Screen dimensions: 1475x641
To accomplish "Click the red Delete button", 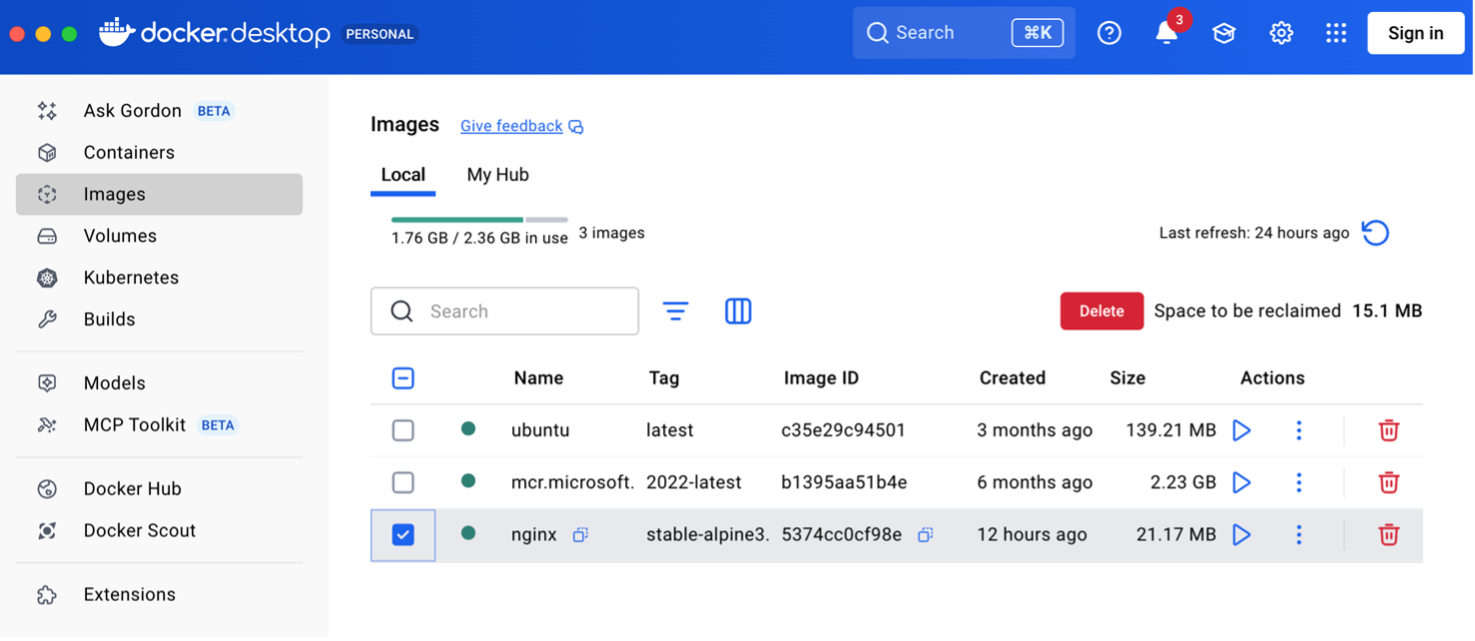I will click(1101, 311).
